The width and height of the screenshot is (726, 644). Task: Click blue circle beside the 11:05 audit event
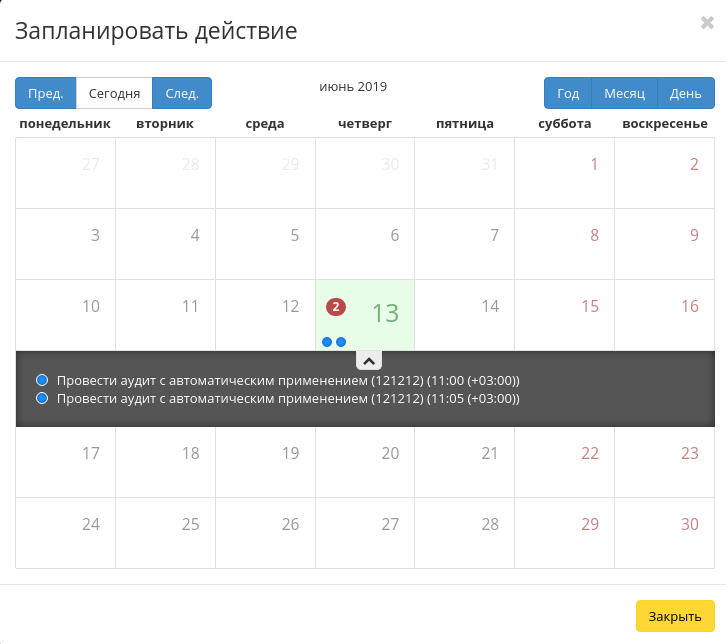point(42,398)
